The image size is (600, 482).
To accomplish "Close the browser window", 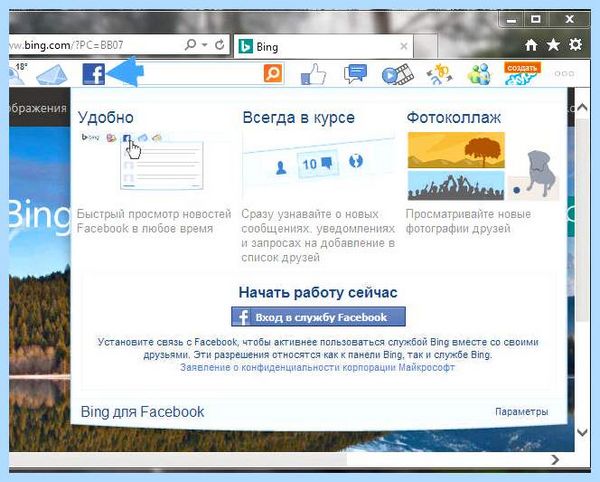I will 569,19.
